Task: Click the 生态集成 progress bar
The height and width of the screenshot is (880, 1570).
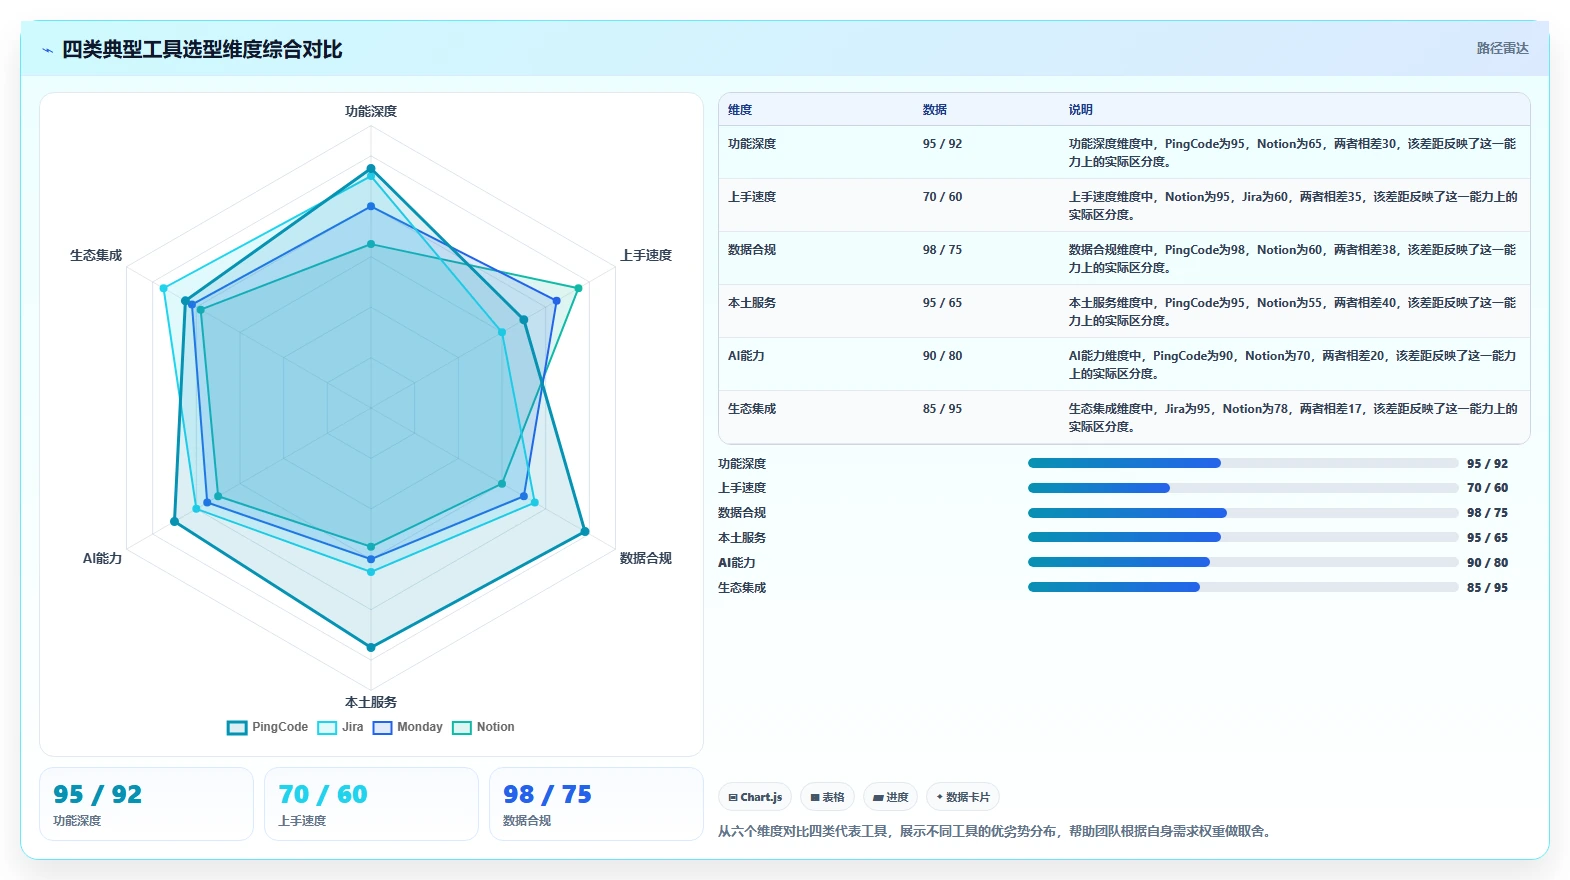Action: click(x=1243, y=587)
